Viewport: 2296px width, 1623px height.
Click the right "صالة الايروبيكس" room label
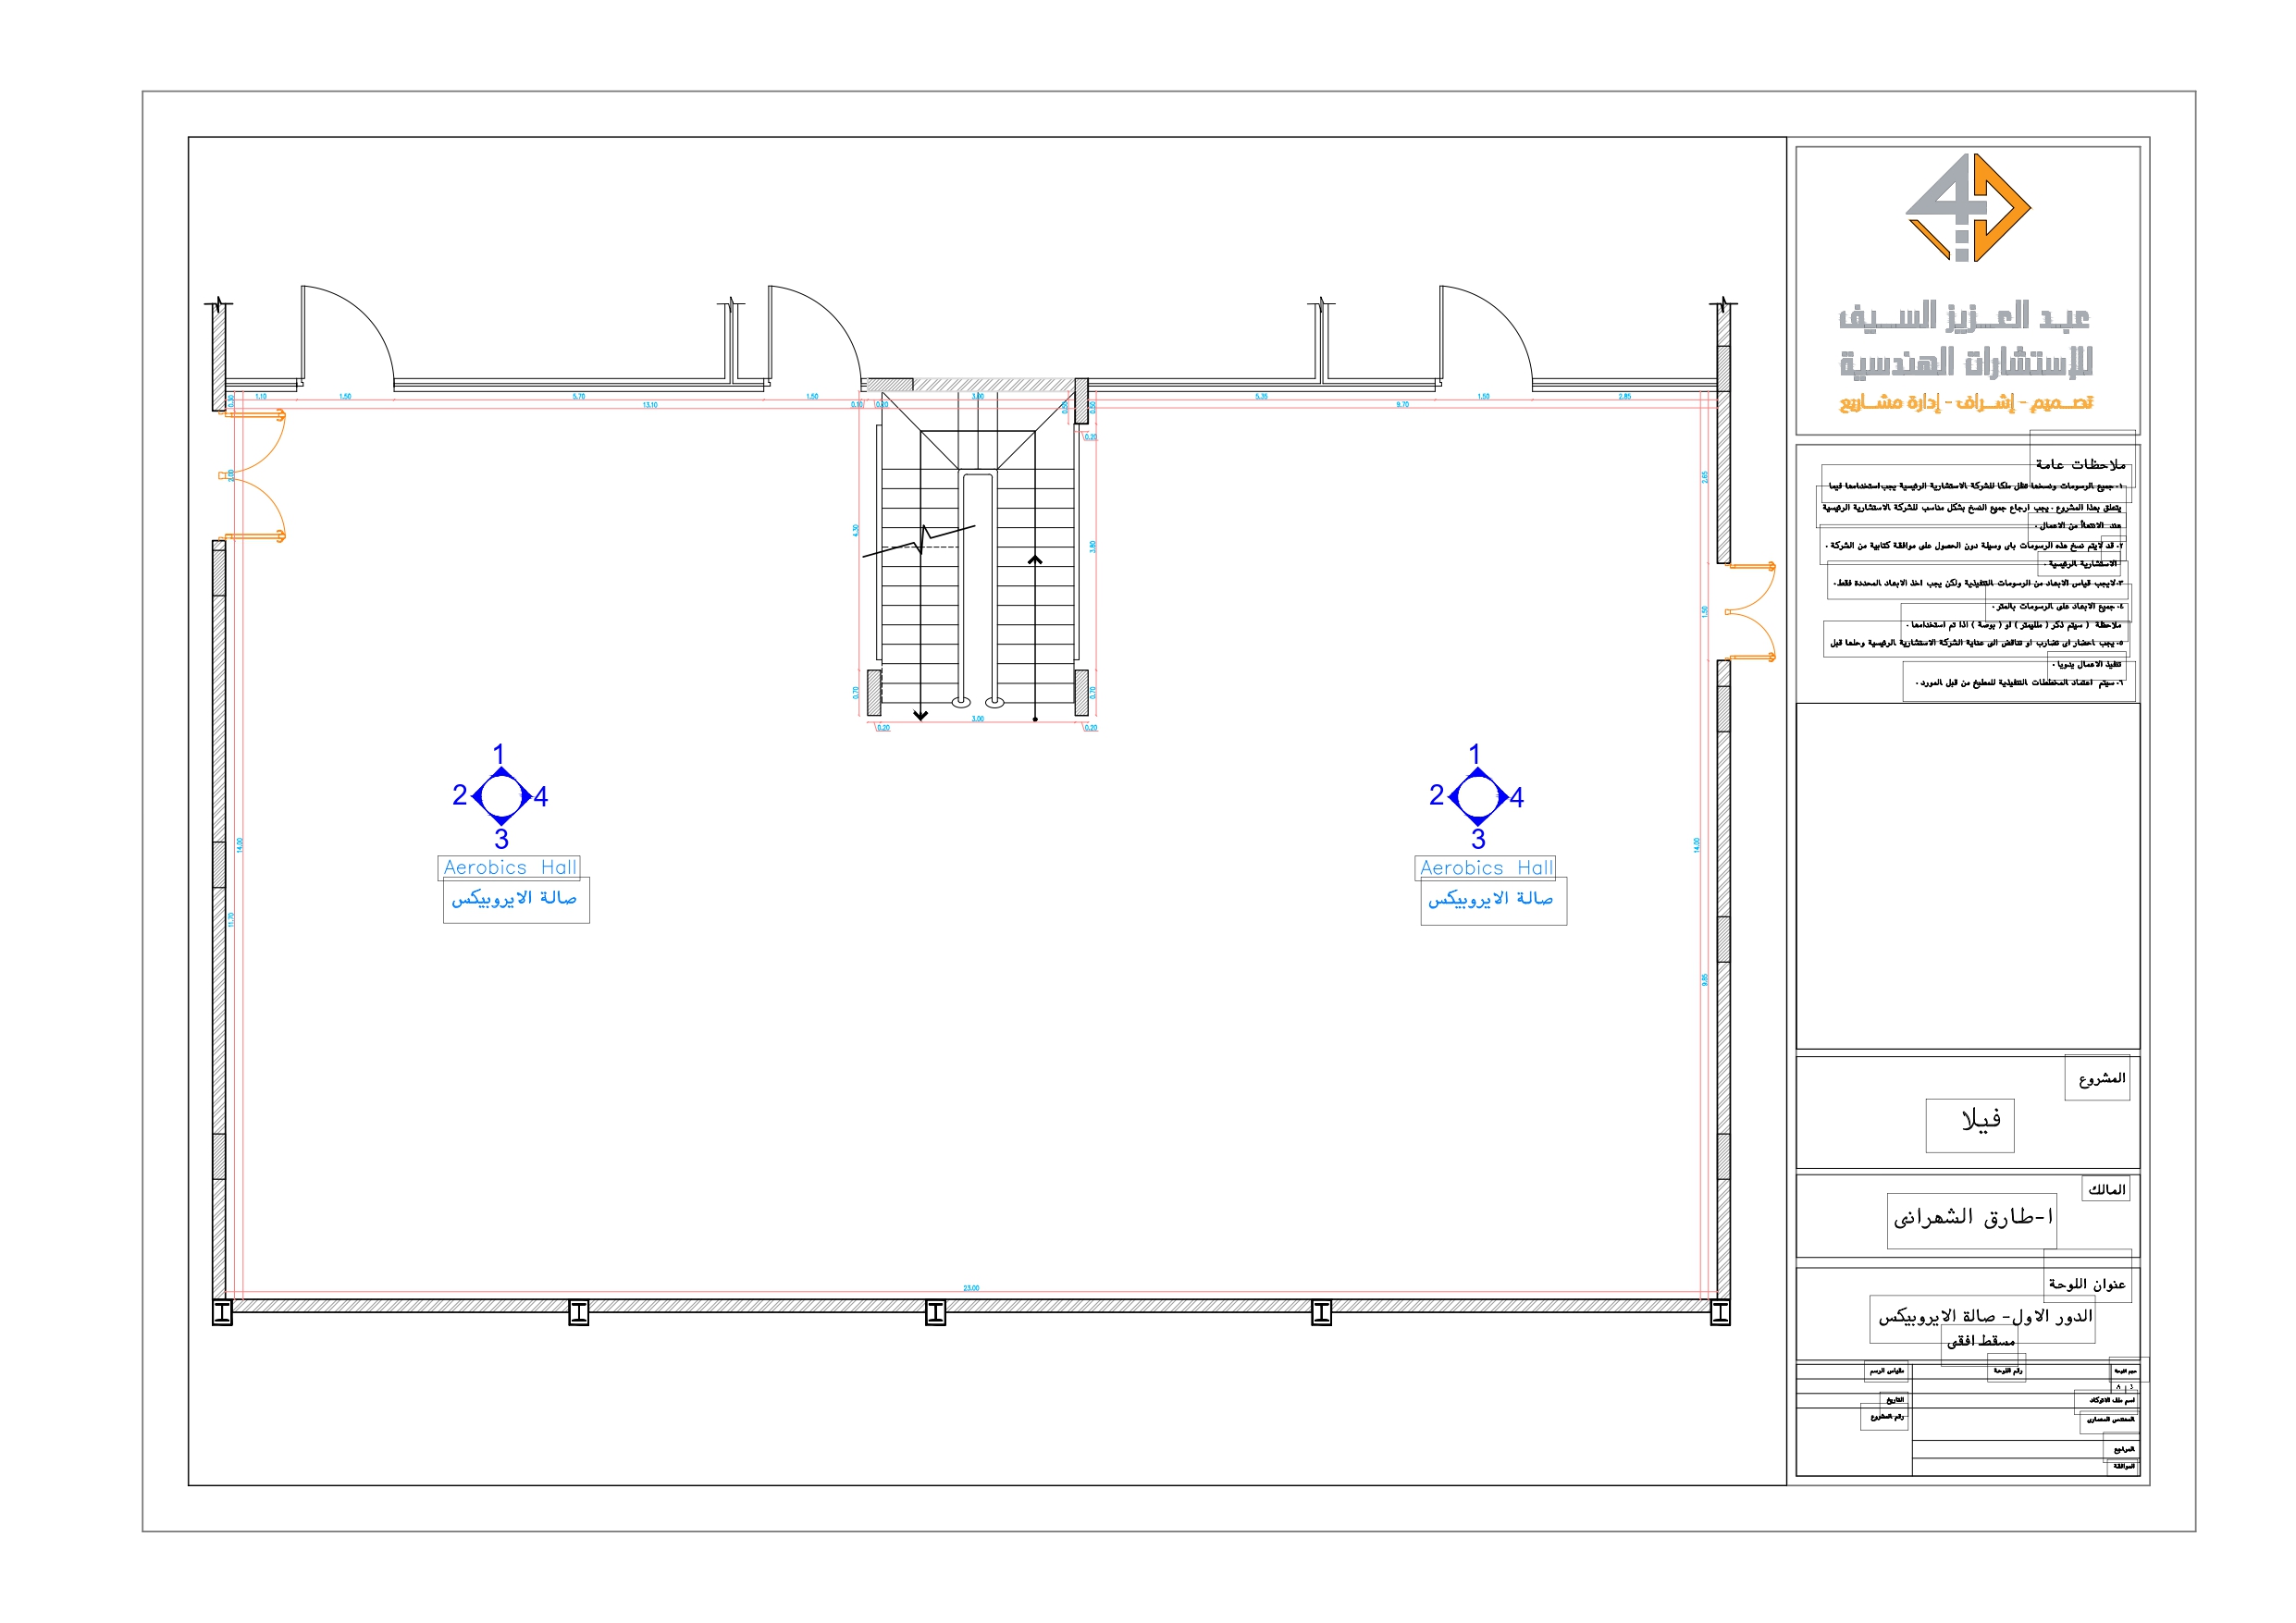click(x=1492, y=900)
